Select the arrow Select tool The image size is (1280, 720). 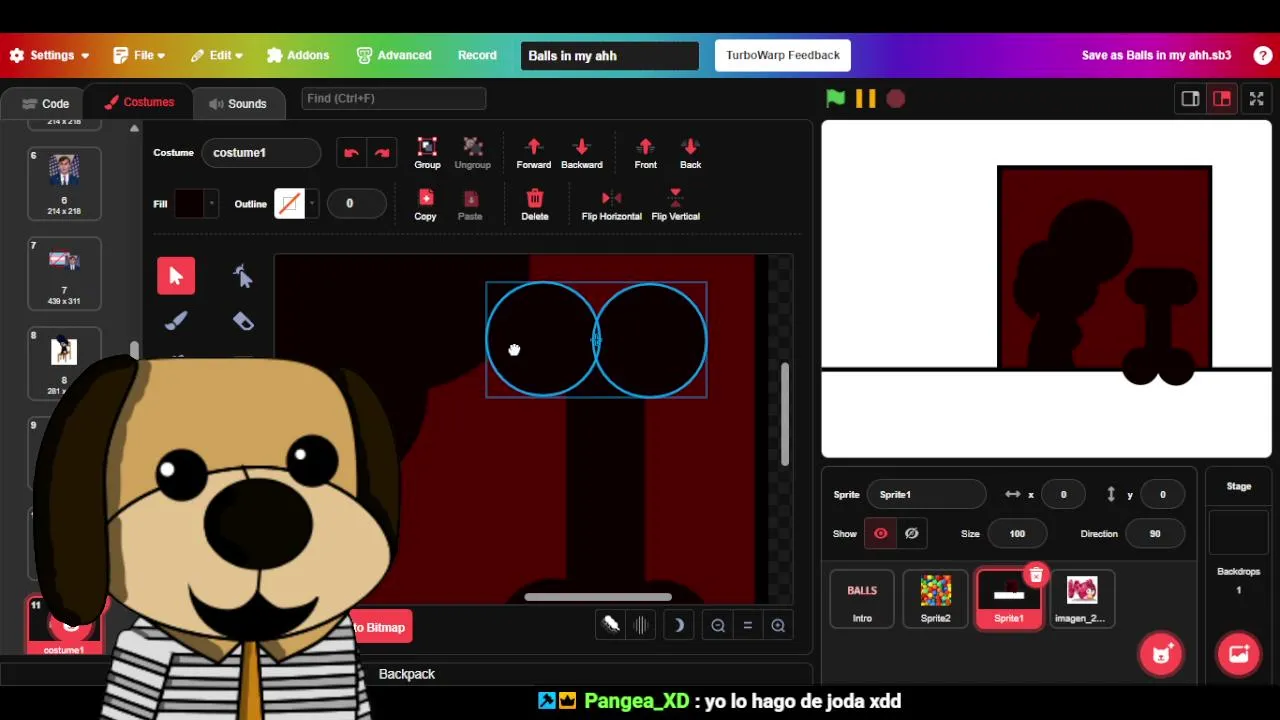(176, 276)
